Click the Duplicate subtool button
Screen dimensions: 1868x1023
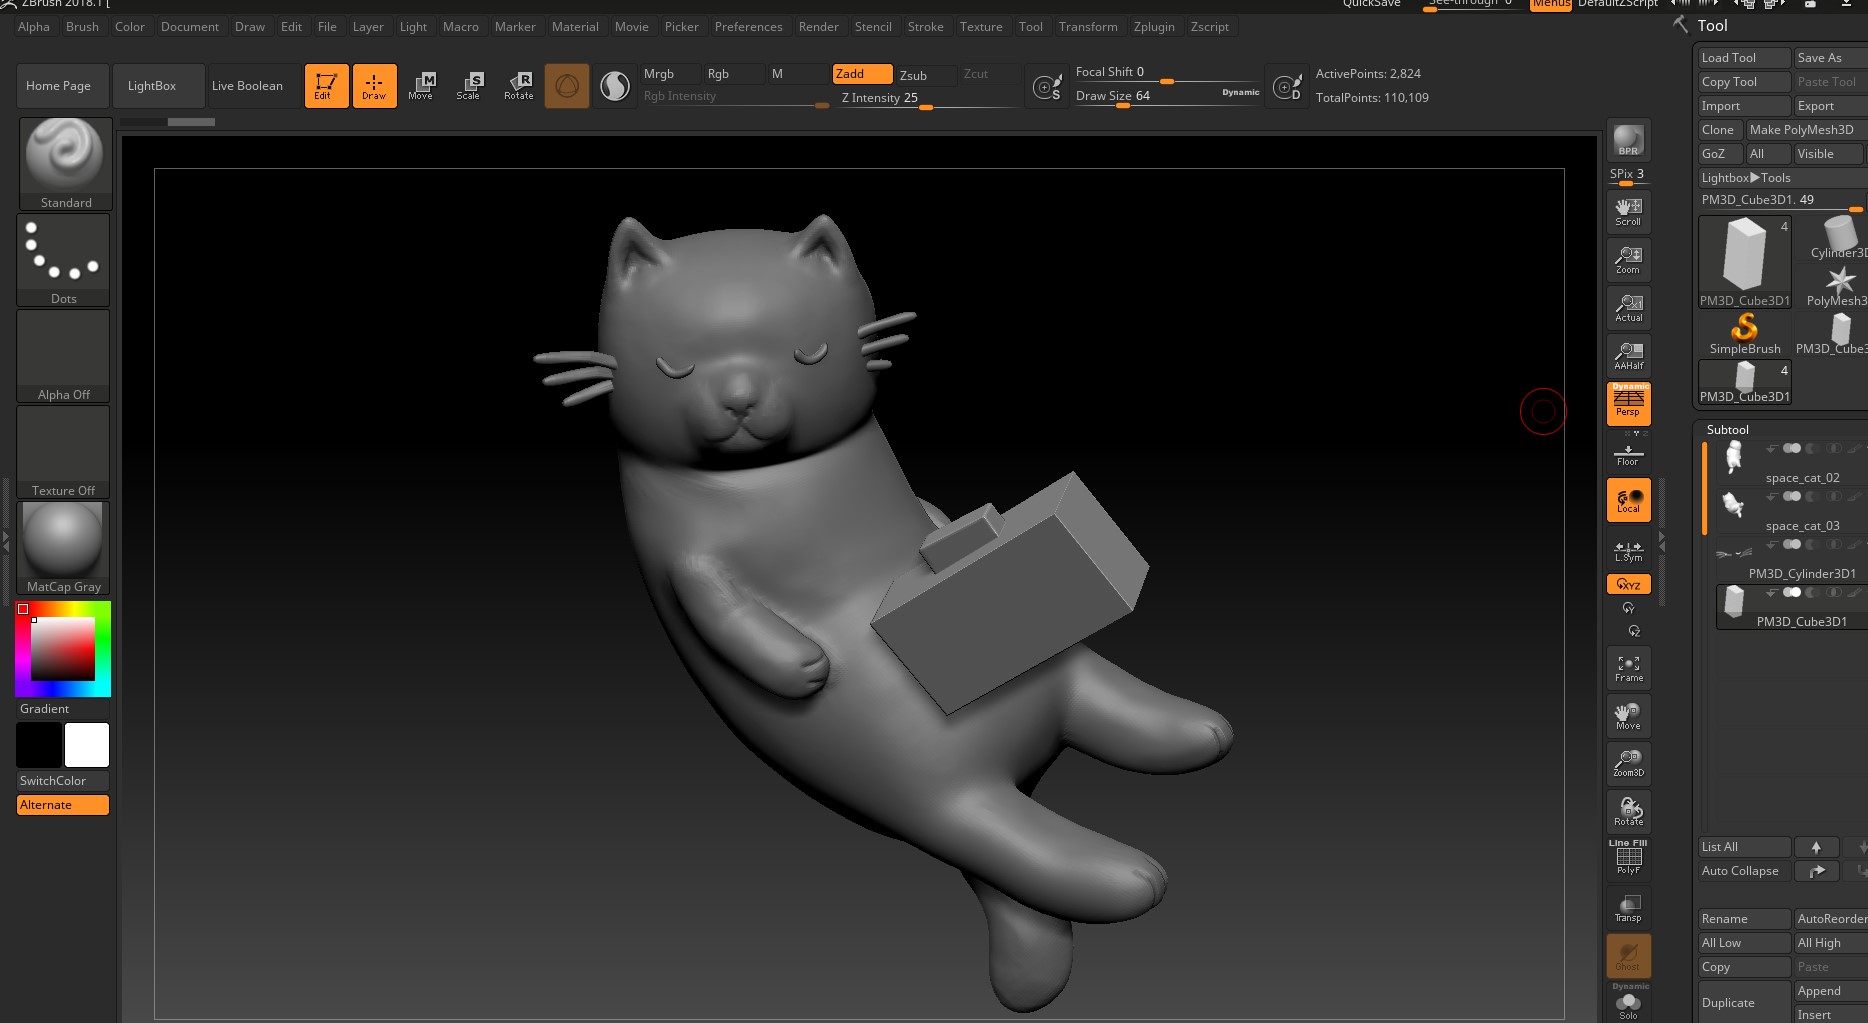[x=1743, y=1002]
